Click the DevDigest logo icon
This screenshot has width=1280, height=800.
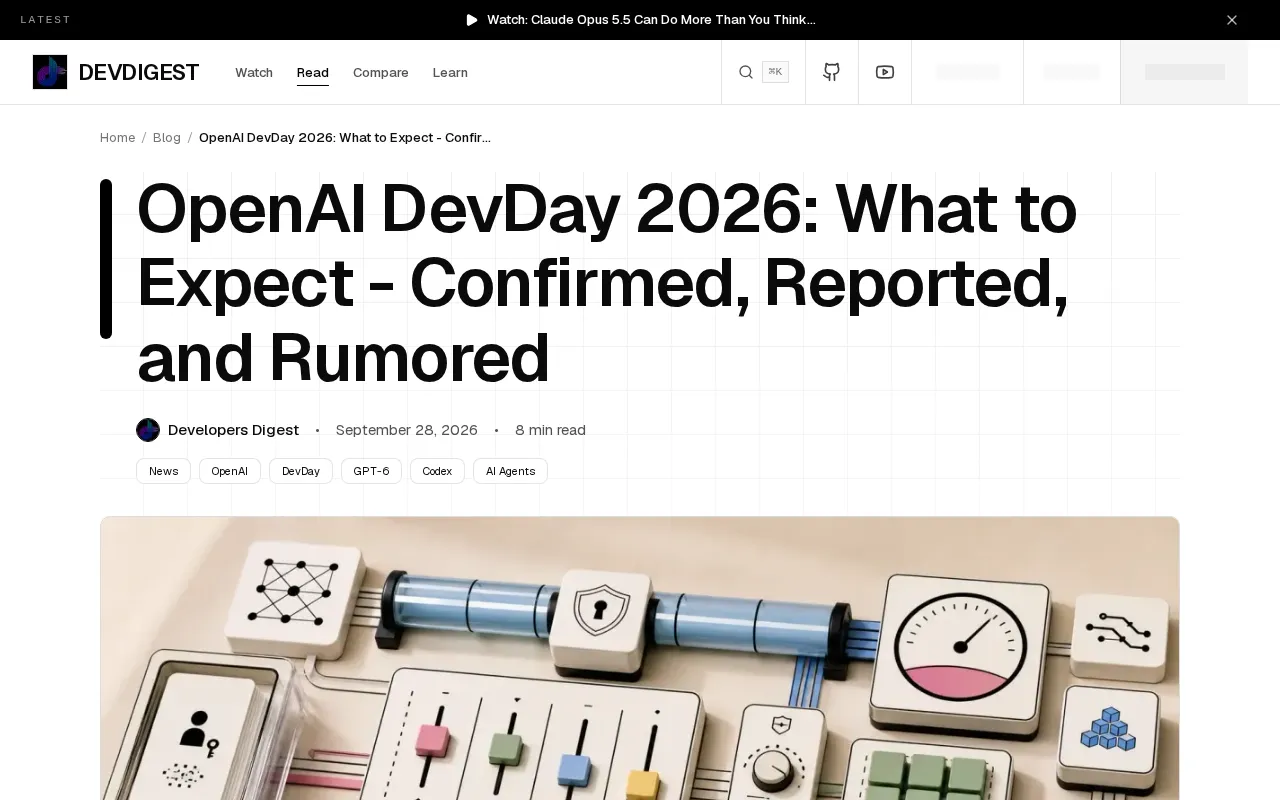[50, 72]
